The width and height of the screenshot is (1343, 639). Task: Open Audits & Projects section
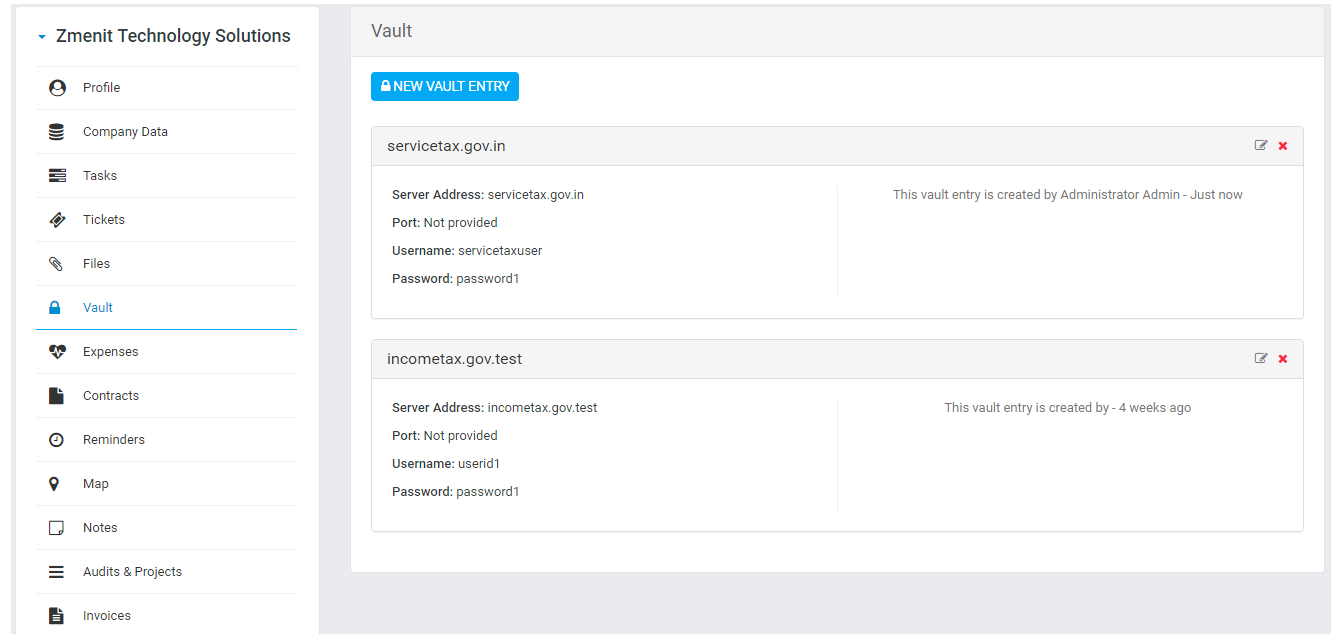click(x=132, y=572)
